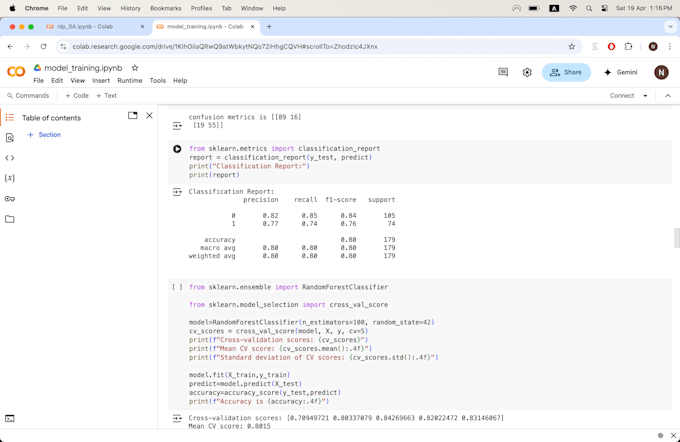This screenshot has width=680, height=442.
Task: Open the Files folder panel
Action: pyautogui.click(x=10, y=219)
